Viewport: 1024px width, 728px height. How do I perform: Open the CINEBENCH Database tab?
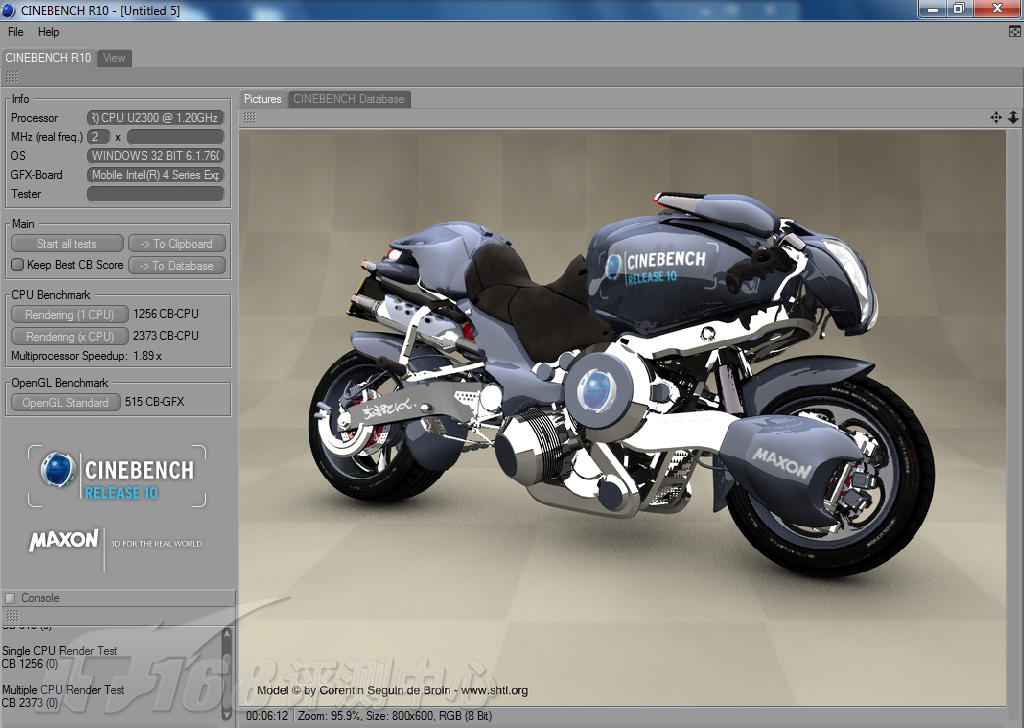click(x=349, y=99)
